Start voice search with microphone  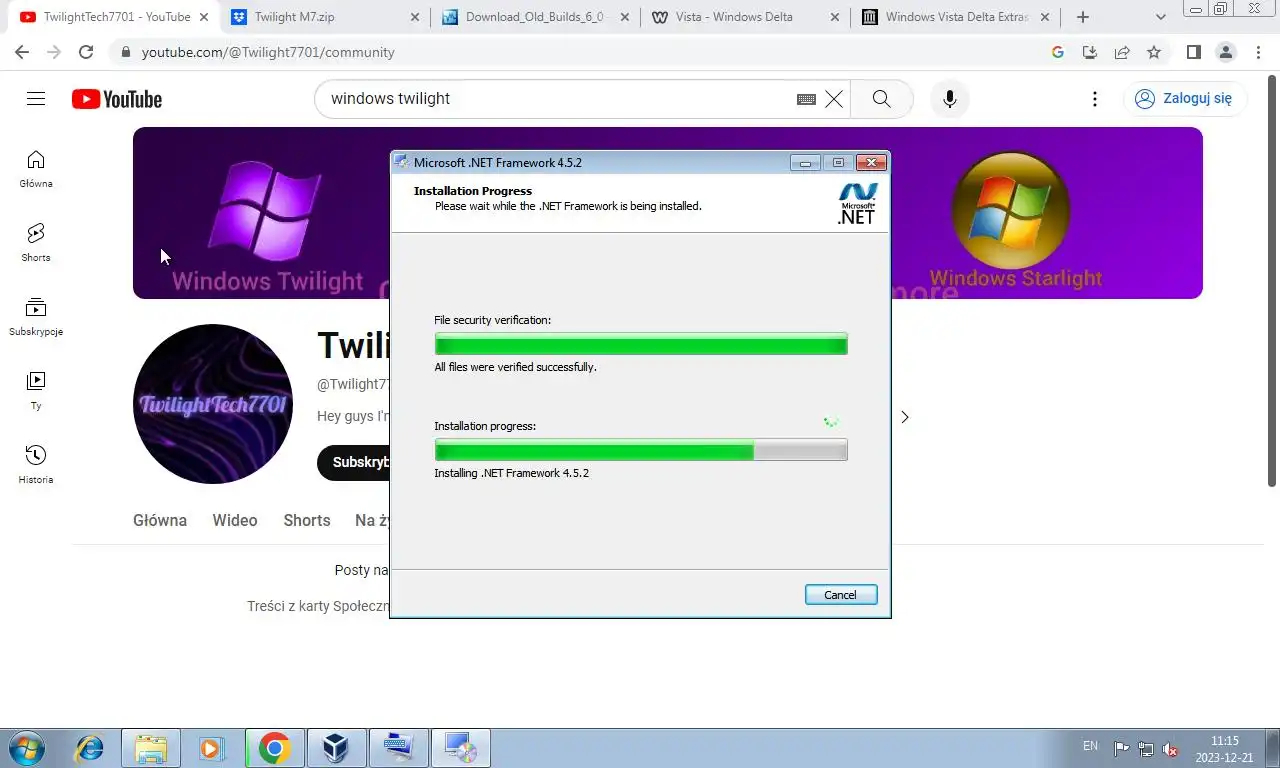point(950,99)
